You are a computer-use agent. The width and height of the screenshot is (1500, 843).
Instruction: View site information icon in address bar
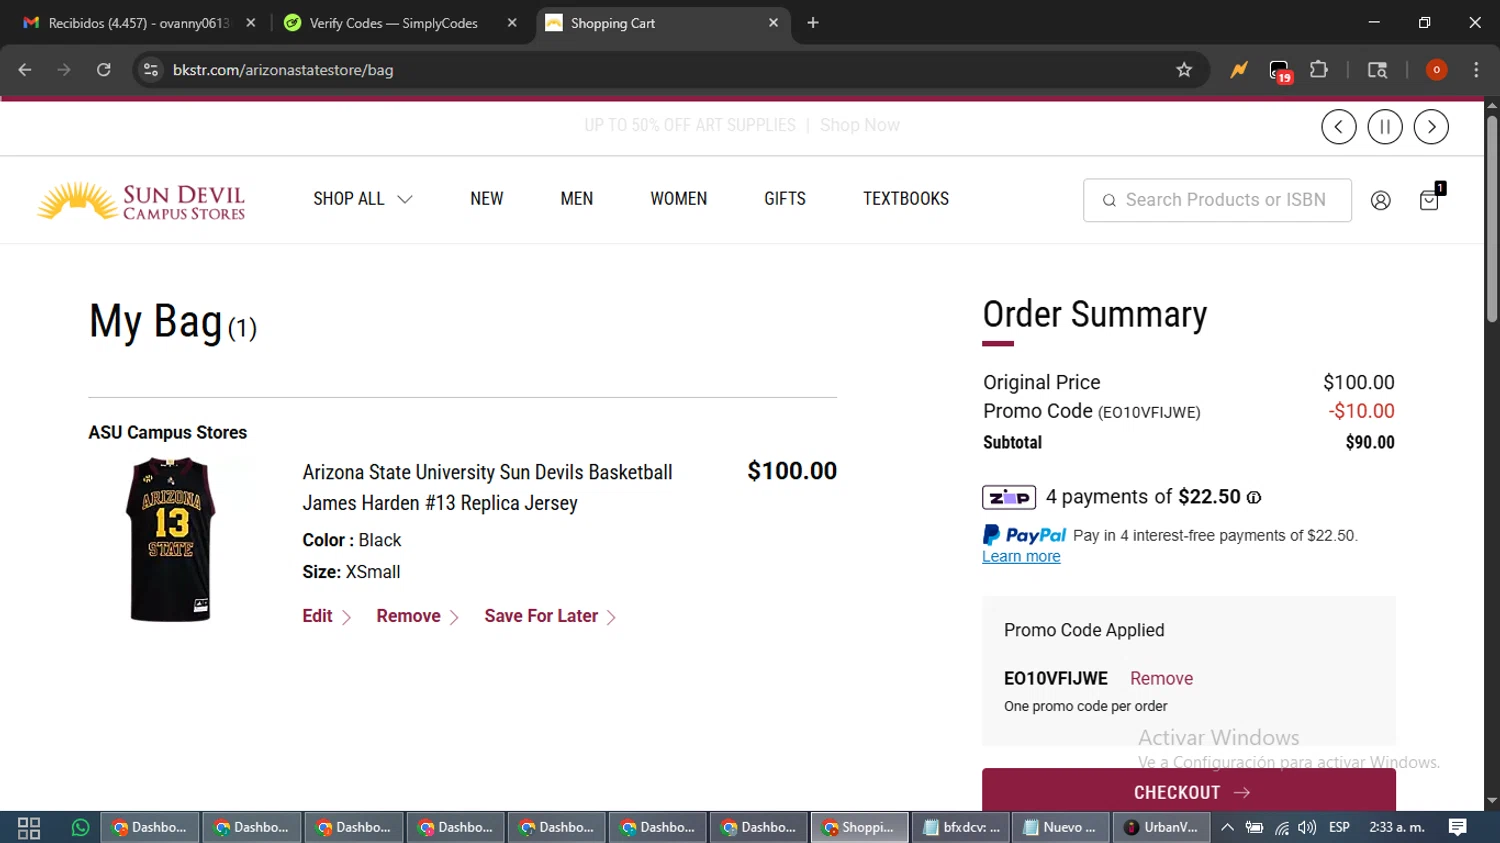point(151,70)
